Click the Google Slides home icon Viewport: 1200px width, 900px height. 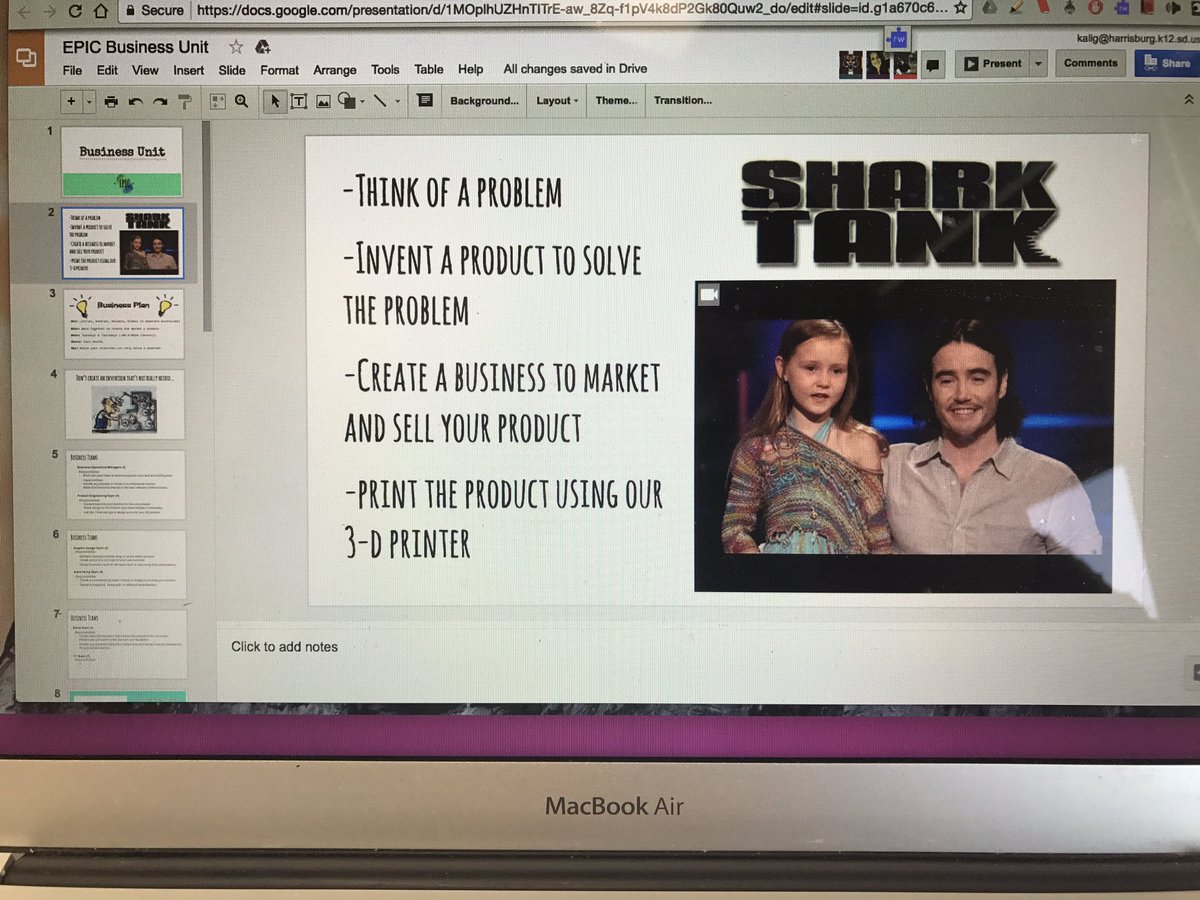[26, 57]
